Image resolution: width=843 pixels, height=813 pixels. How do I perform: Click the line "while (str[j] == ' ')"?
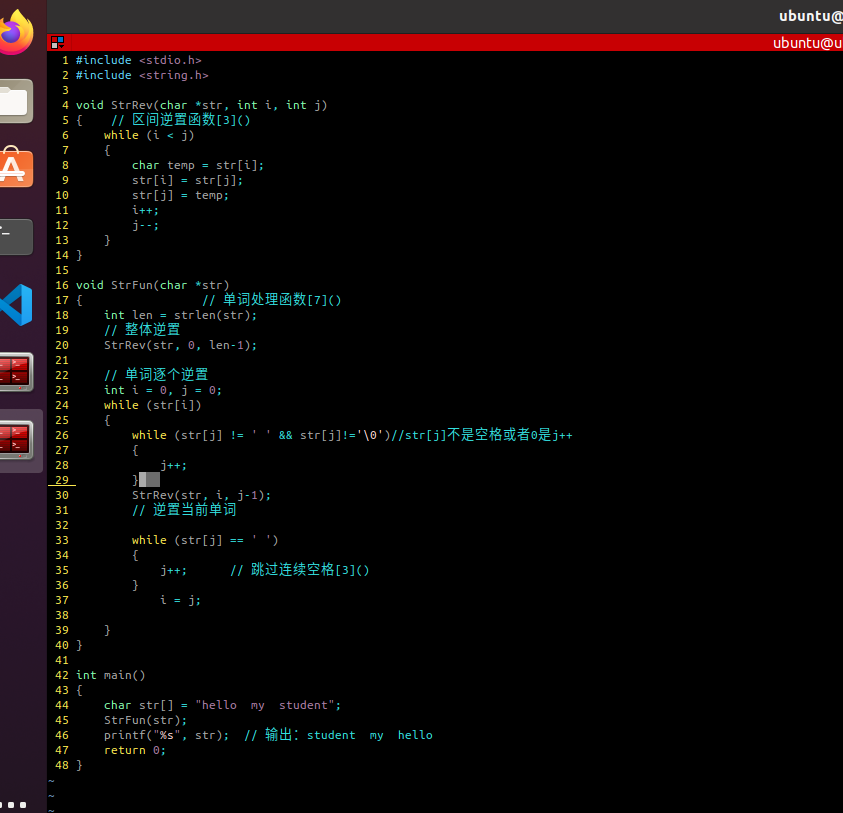[x=205, y=540]
